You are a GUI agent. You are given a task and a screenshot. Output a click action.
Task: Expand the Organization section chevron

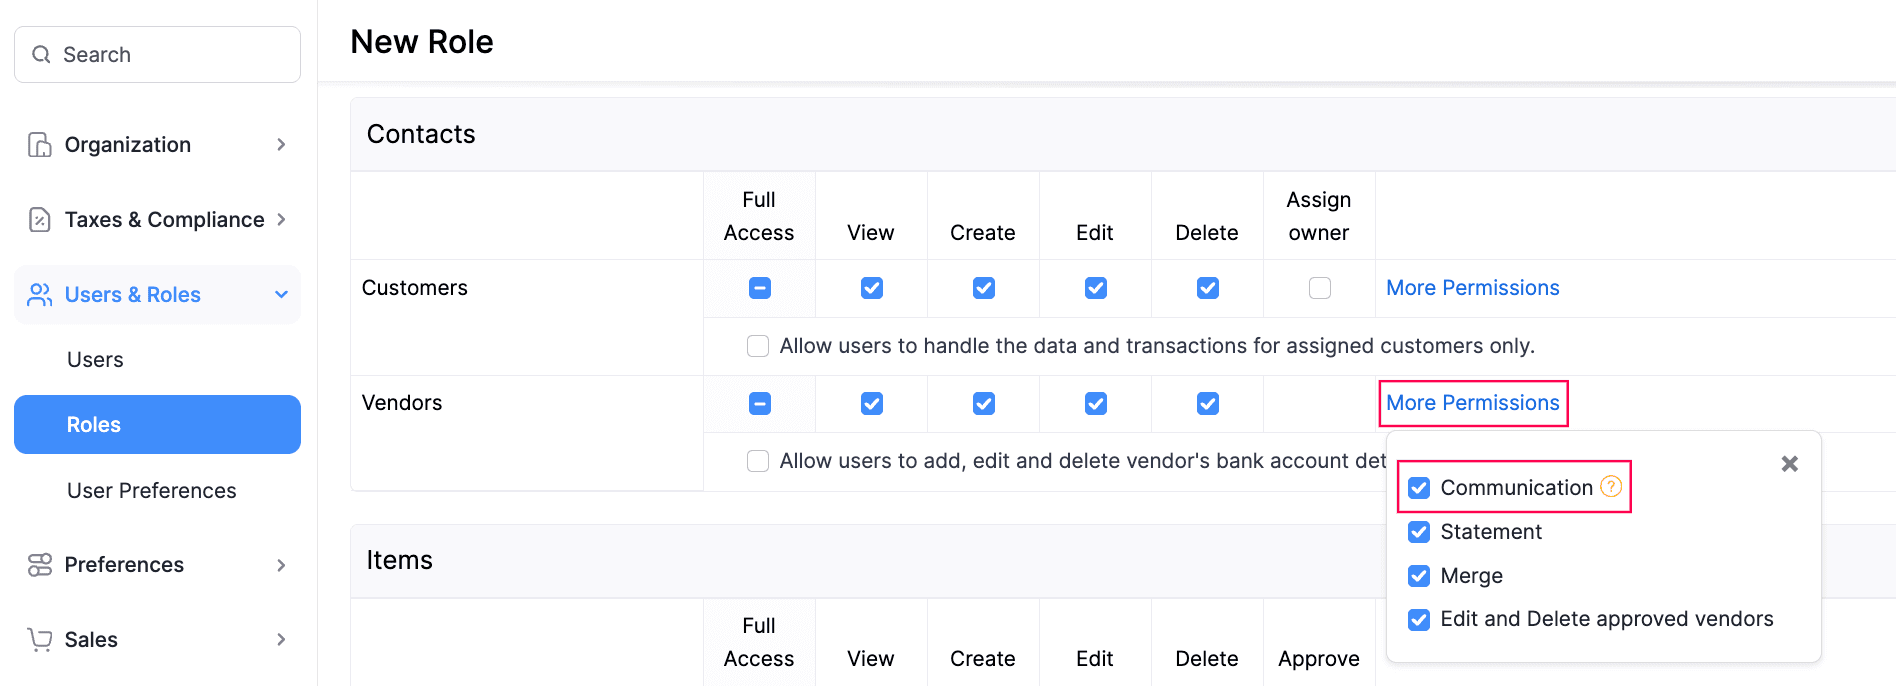coord(281,145)
